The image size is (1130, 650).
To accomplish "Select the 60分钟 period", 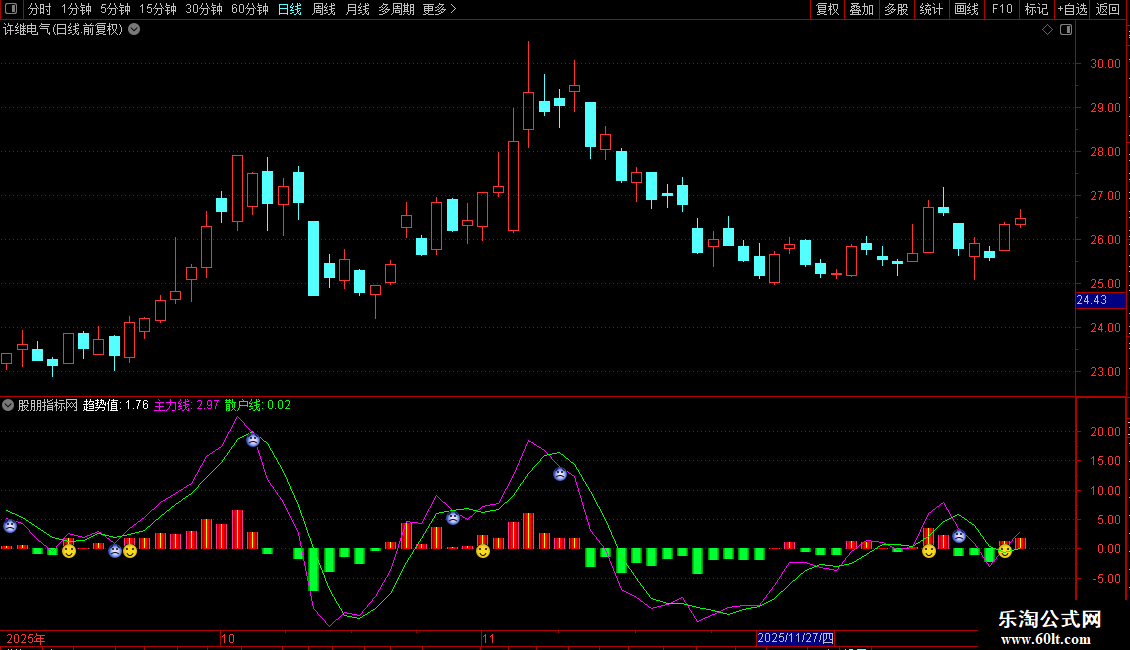I will click(250, 9).
